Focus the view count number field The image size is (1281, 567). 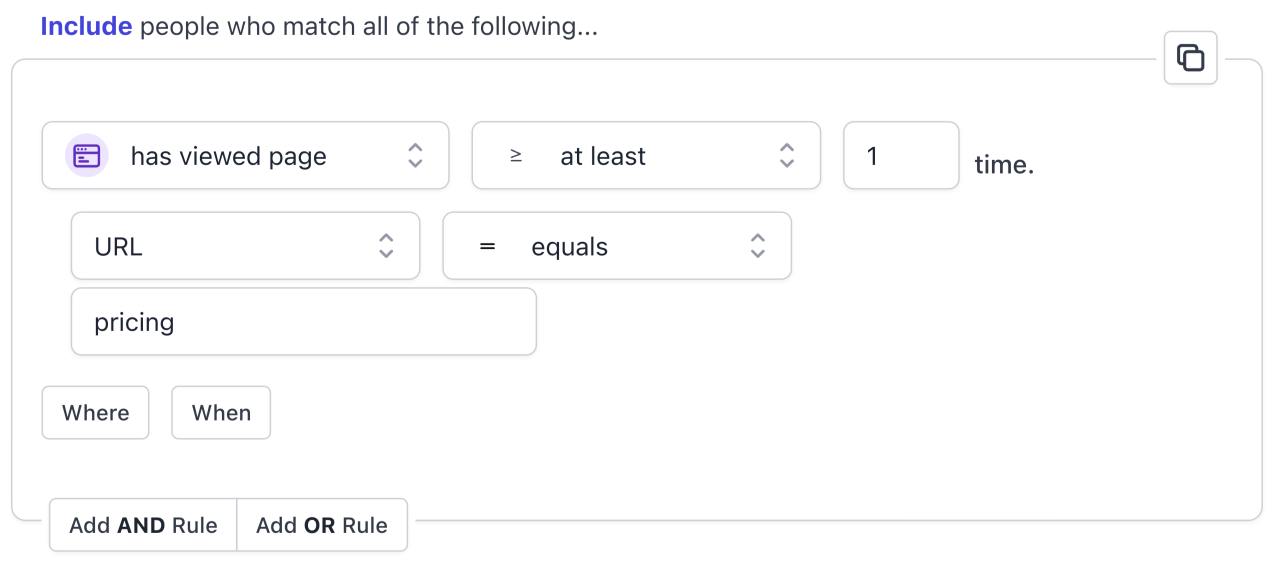[901, 156]
